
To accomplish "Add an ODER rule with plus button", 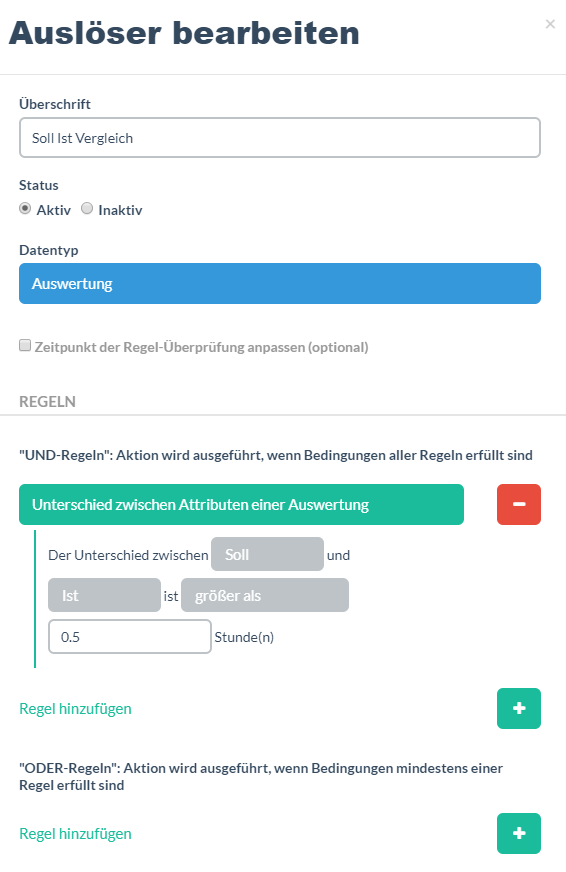I will coord(519,833).
